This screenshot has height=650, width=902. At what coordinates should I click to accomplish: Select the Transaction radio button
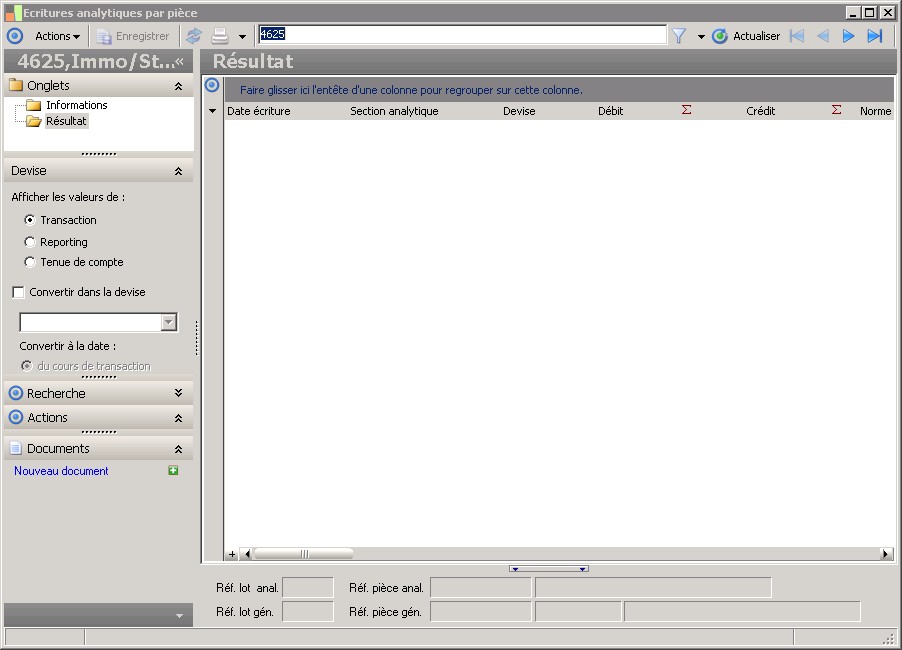tap(30, 220)
